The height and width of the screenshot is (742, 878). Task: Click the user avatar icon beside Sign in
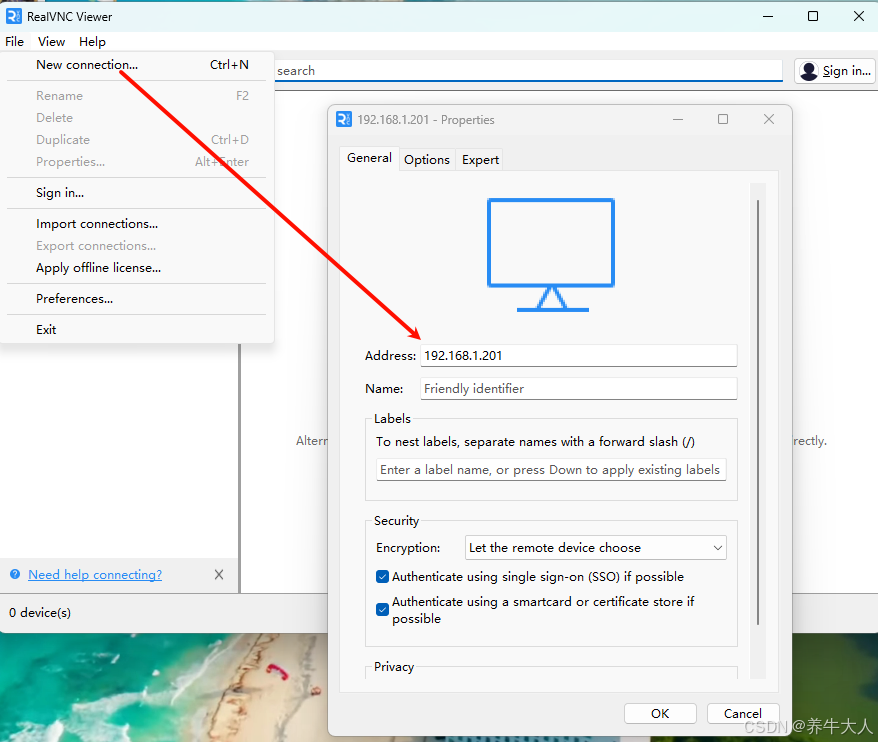tap(809, 71)
